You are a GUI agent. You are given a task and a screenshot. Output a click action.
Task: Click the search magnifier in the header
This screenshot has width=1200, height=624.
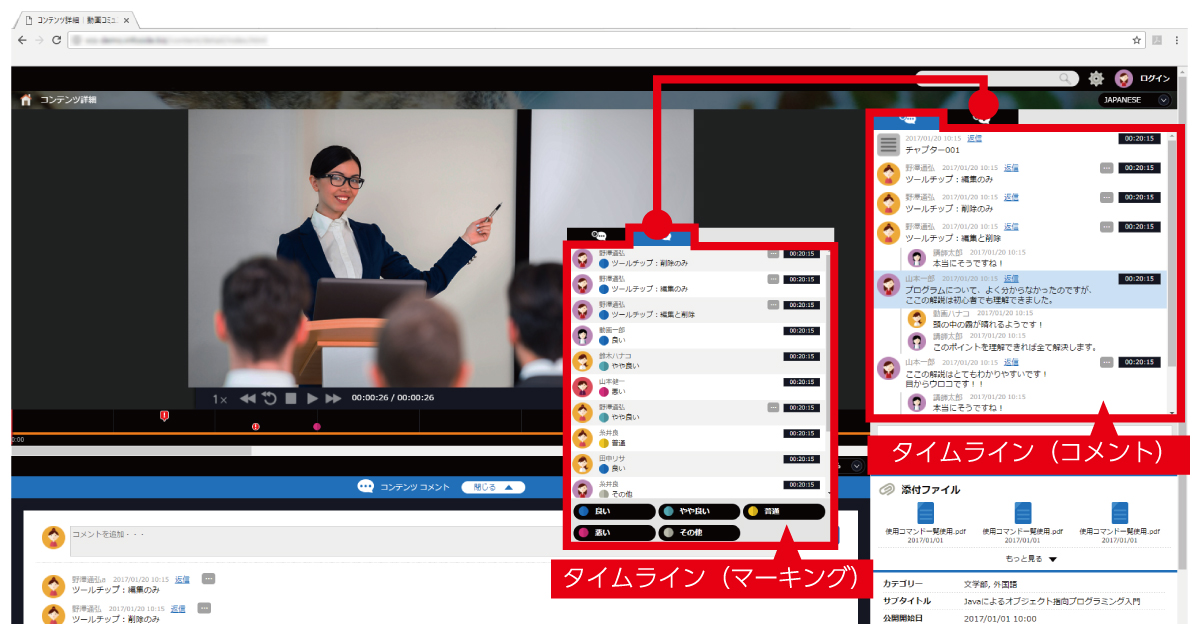click(1064, 78)
